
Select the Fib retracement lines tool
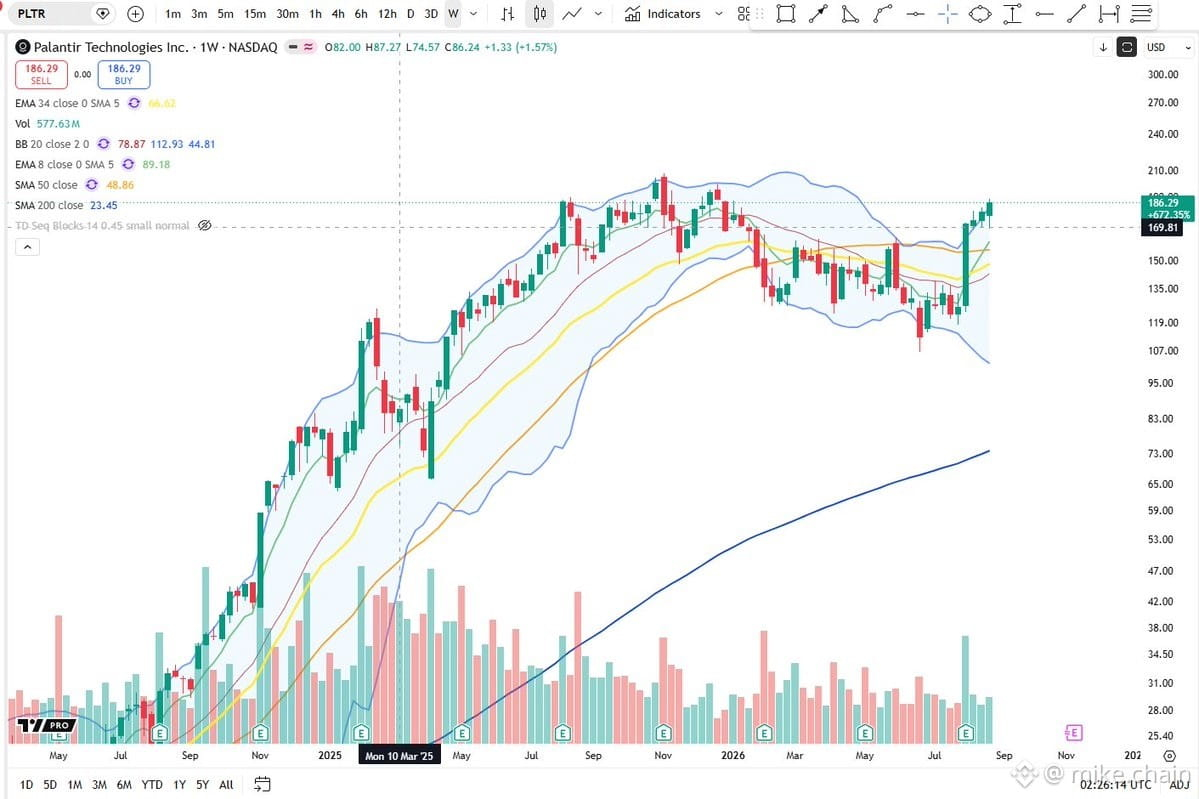click(1141, 14)
